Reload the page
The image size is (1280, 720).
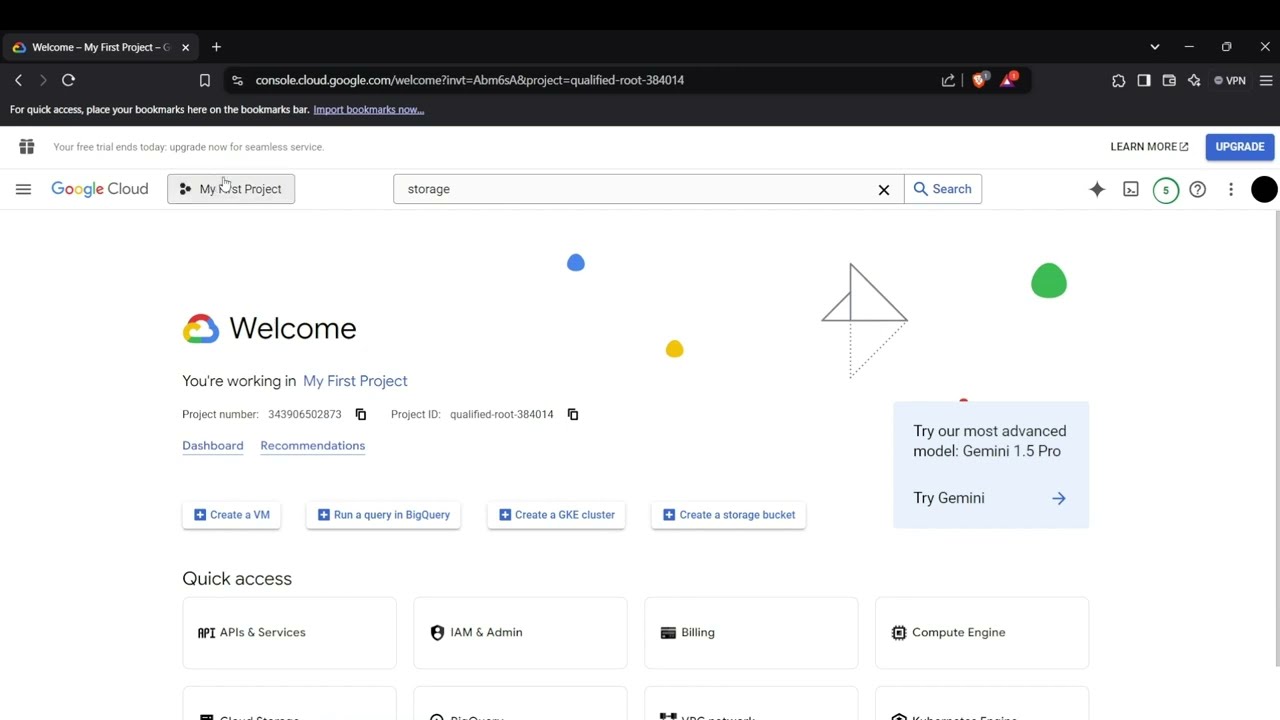68,80
